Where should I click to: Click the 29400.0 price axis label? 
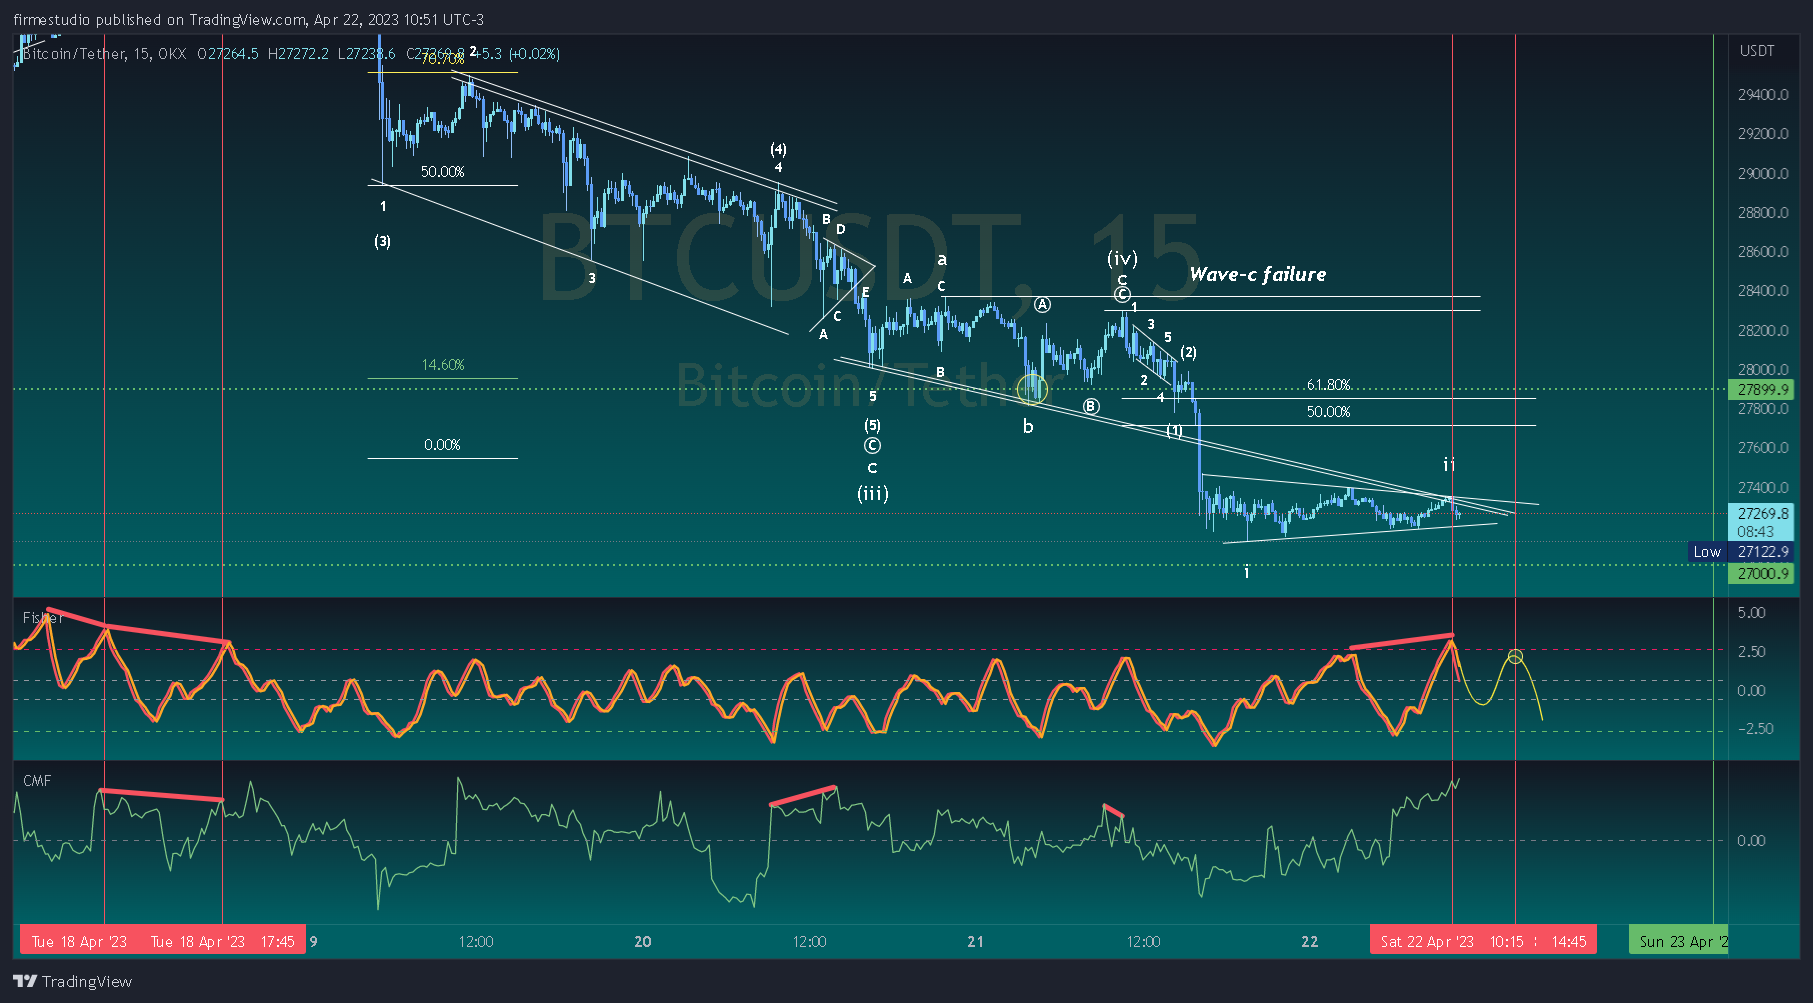click(x=1763, y=95)
